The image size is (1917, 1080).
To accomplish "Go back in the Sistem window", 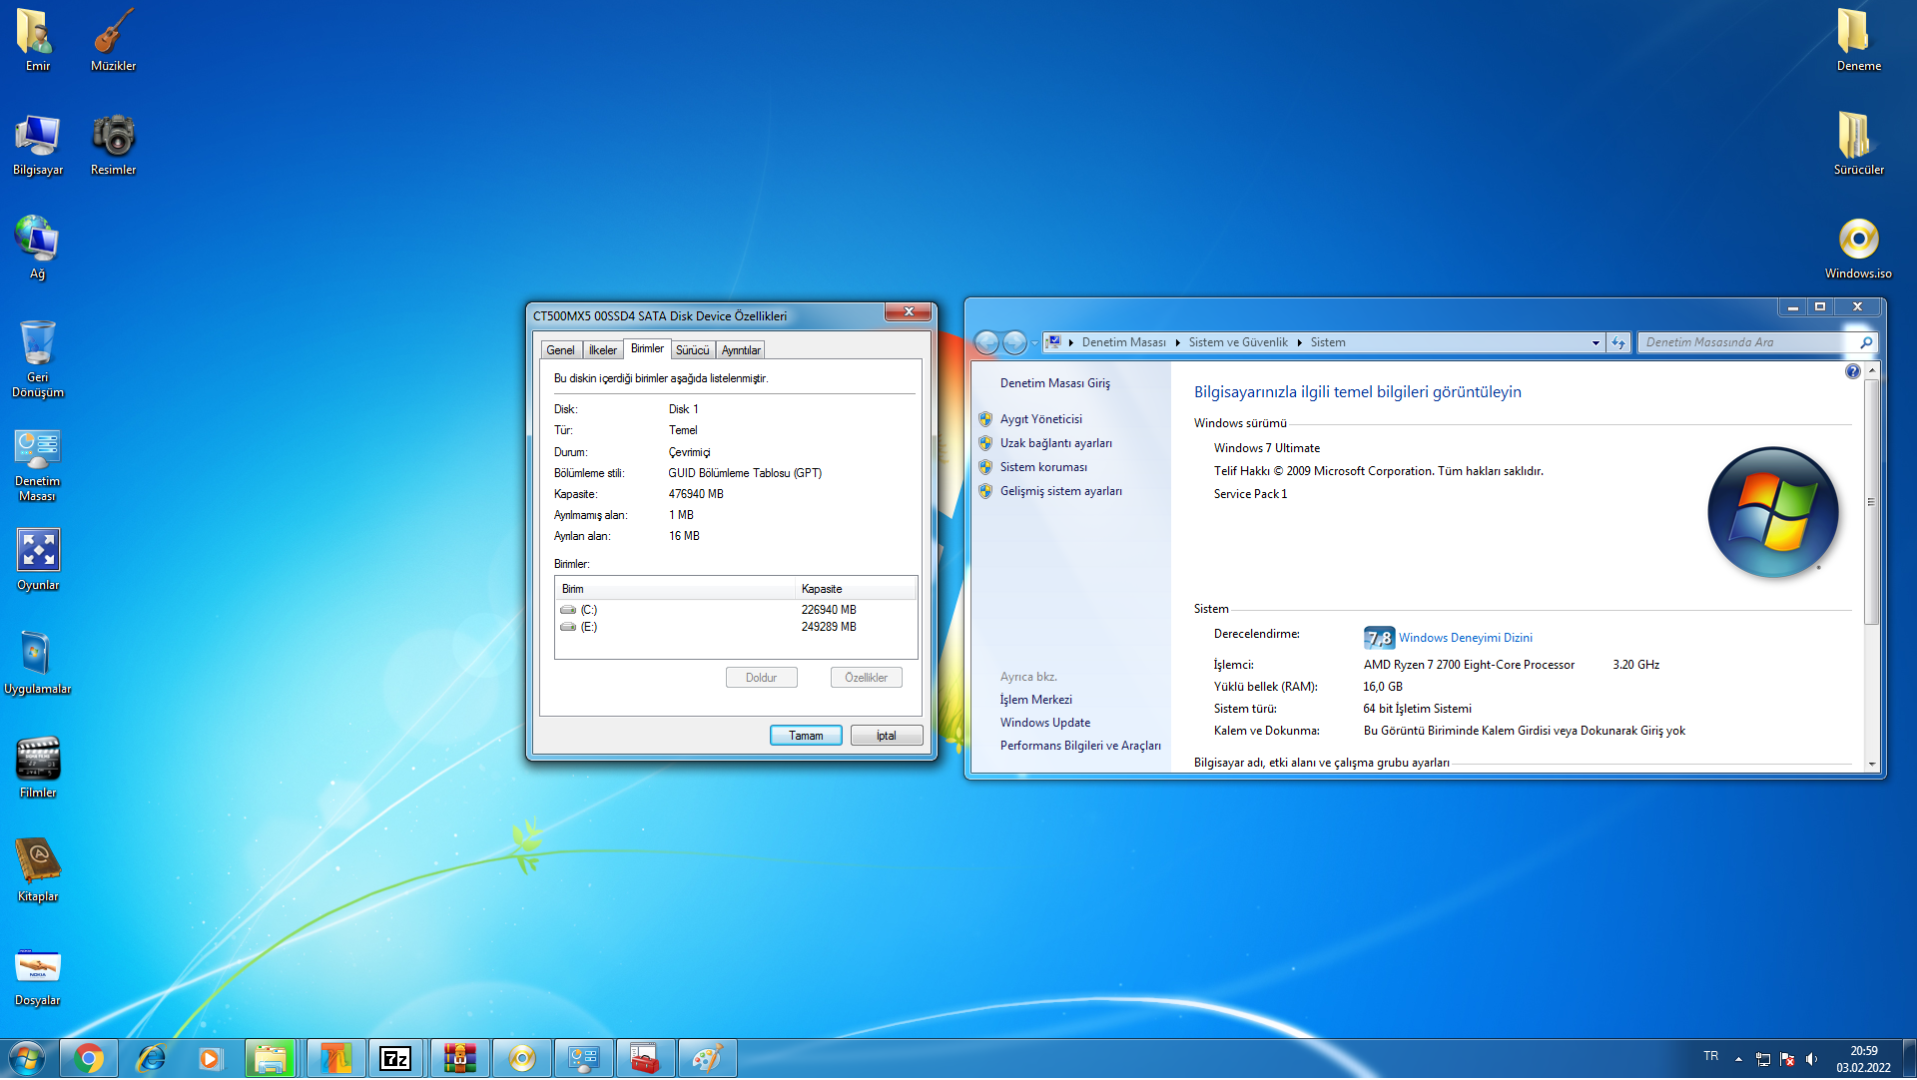I will [x=986, y=343].
